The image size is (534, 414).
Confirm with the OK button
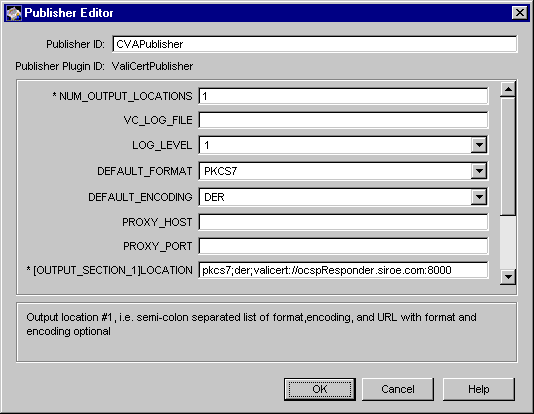pos(320,389)
